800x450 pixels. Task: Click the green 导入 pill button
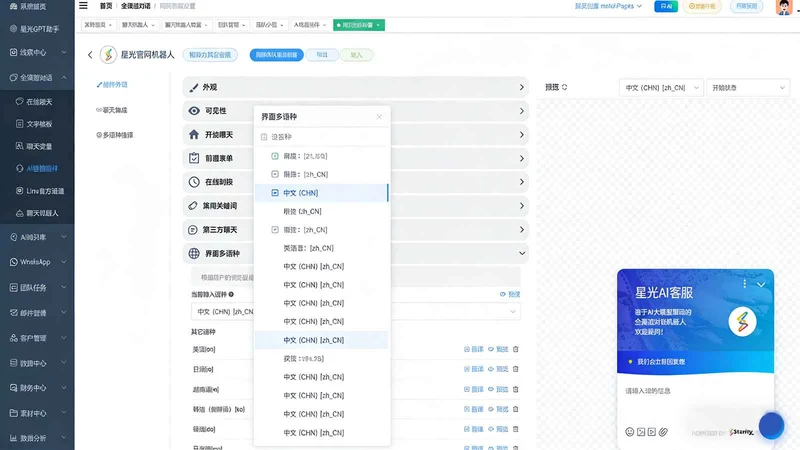356,55
